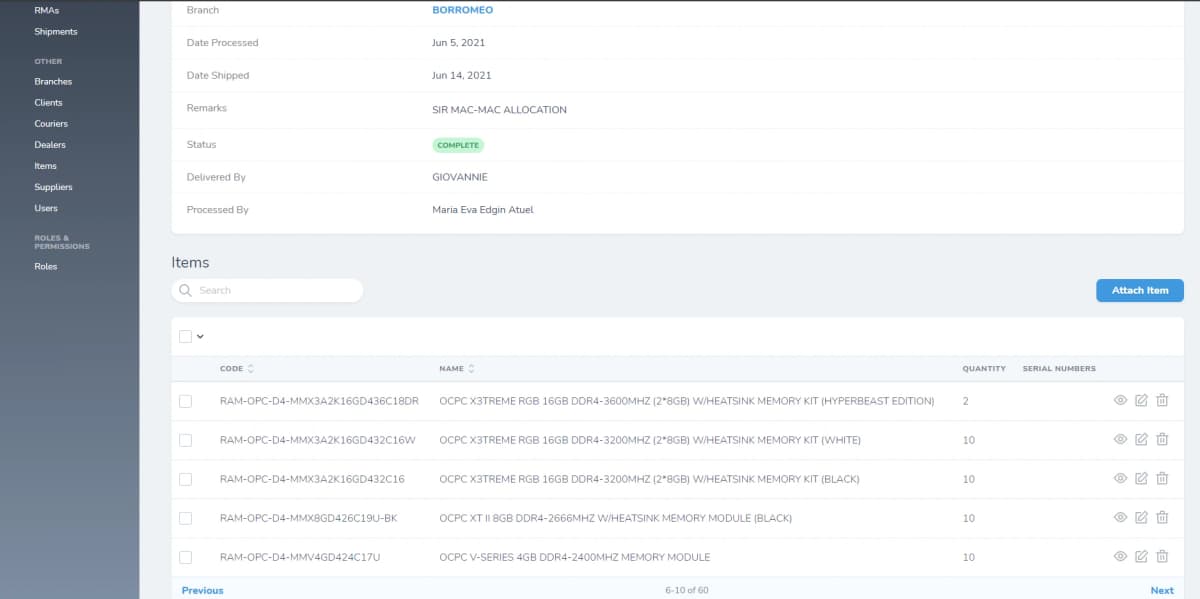Sort the table by NAME
The width and height of the screenshot is (1200, 599).
pyautogui.click(x=456, y=368)
